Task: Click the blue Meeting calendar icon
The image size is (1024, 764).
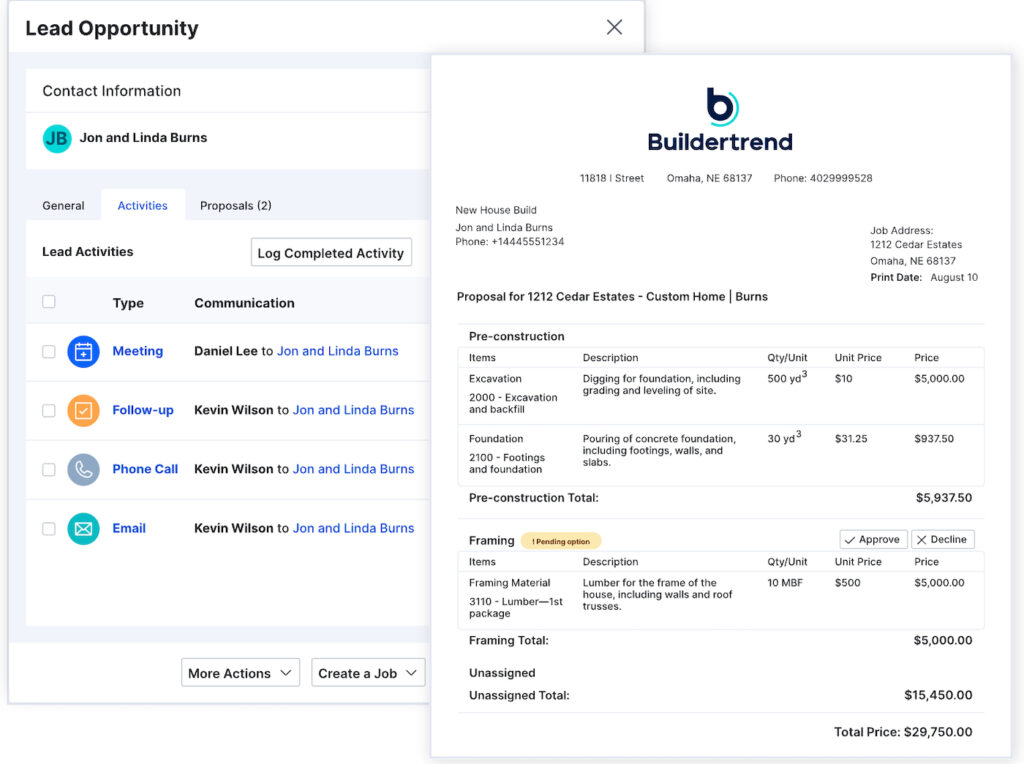Action: 83,352
